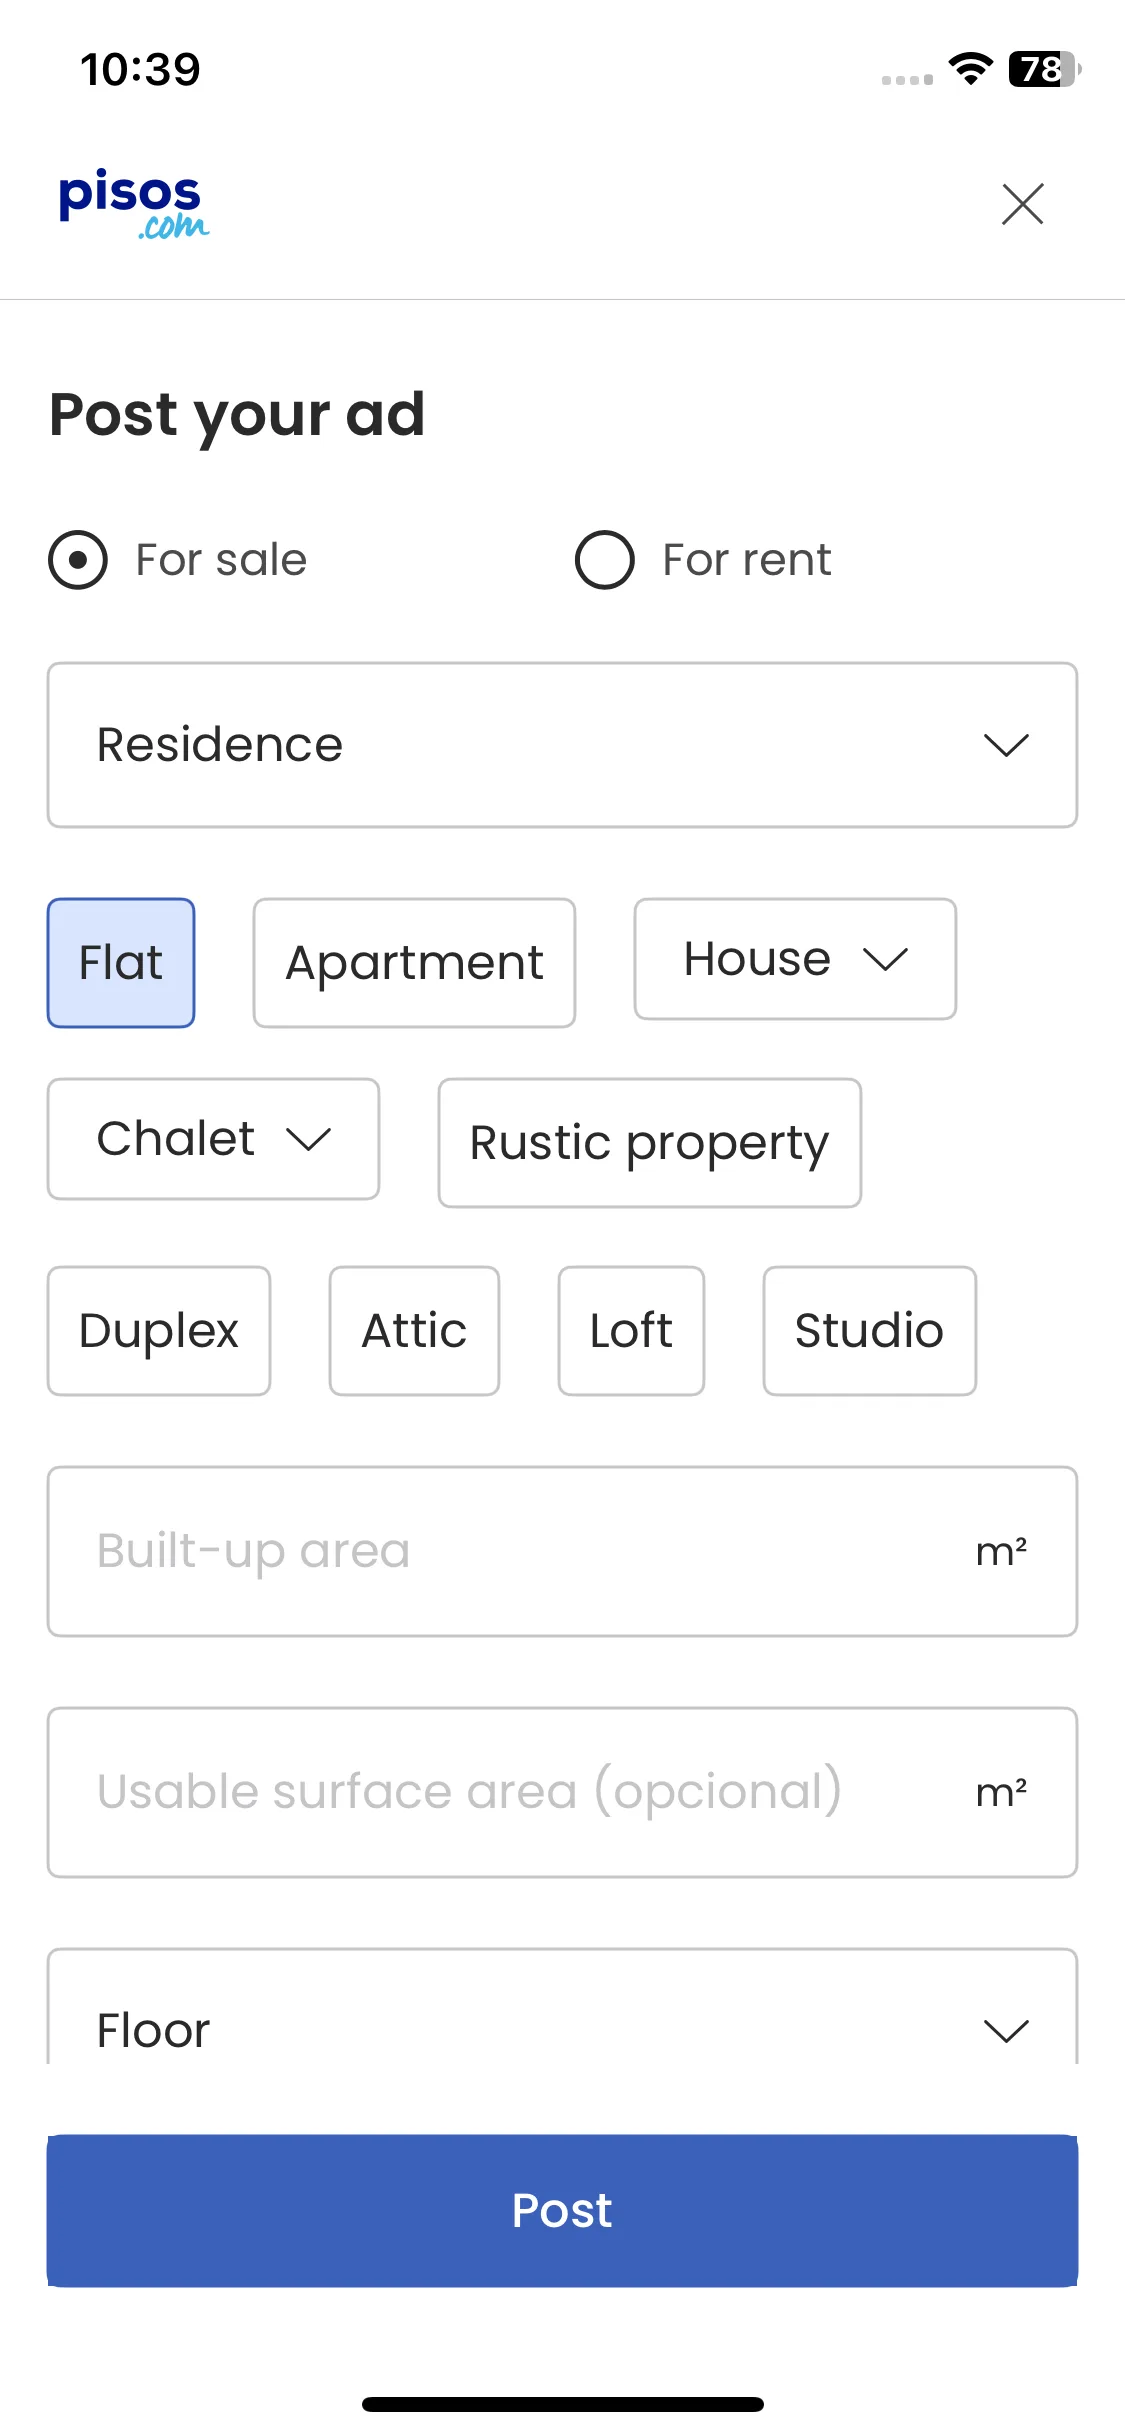
Task: Select the For sale radio button
Action: pyautogui.click(x=78, y=560)
